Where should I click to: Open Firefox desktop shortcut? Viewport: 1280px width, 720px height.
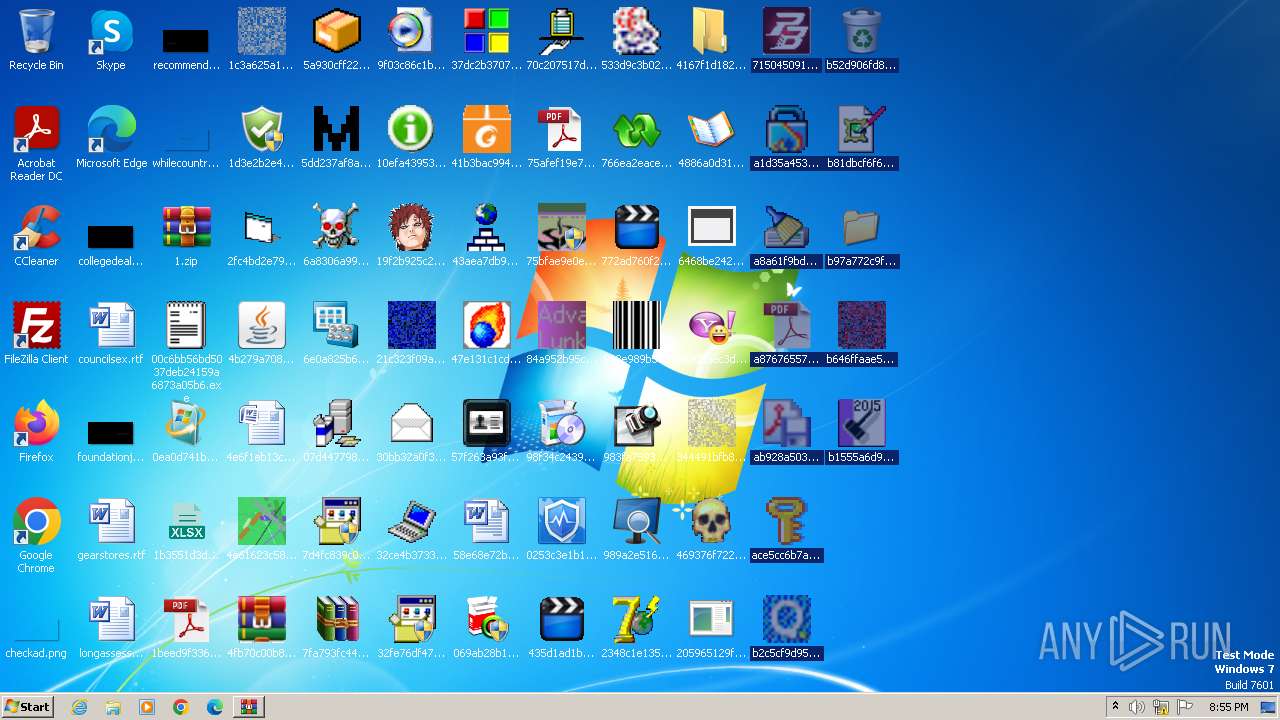36,432
